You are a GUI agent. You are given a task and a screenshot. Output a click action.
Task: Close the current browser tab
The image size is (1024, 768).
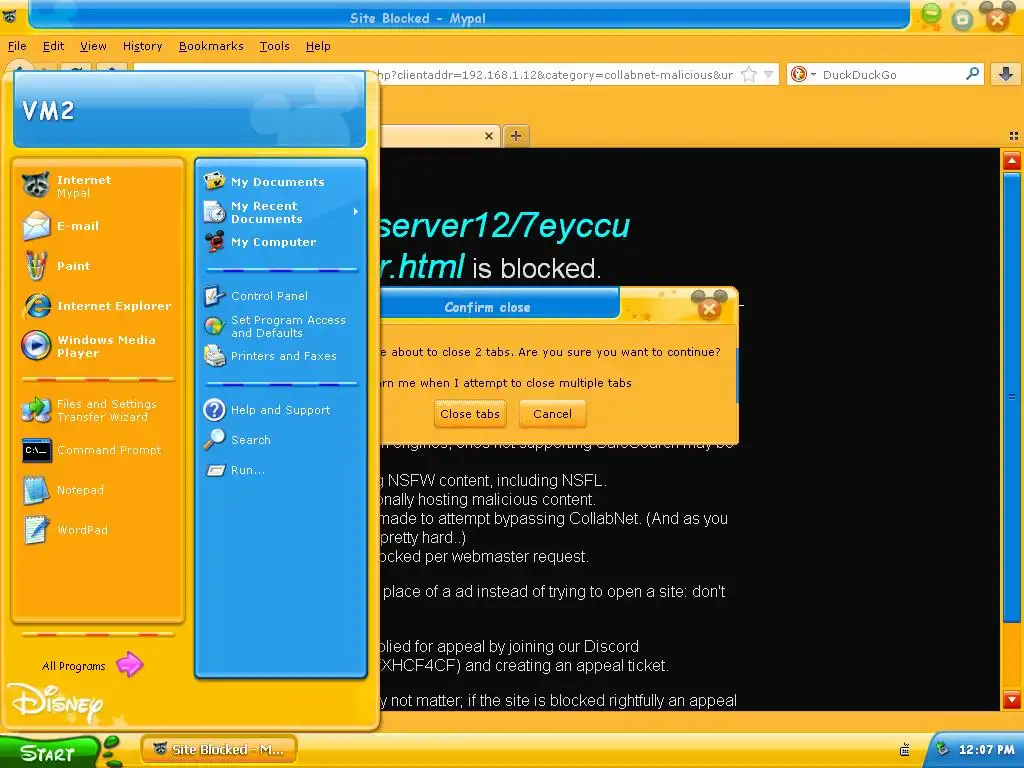click(488, 136)
